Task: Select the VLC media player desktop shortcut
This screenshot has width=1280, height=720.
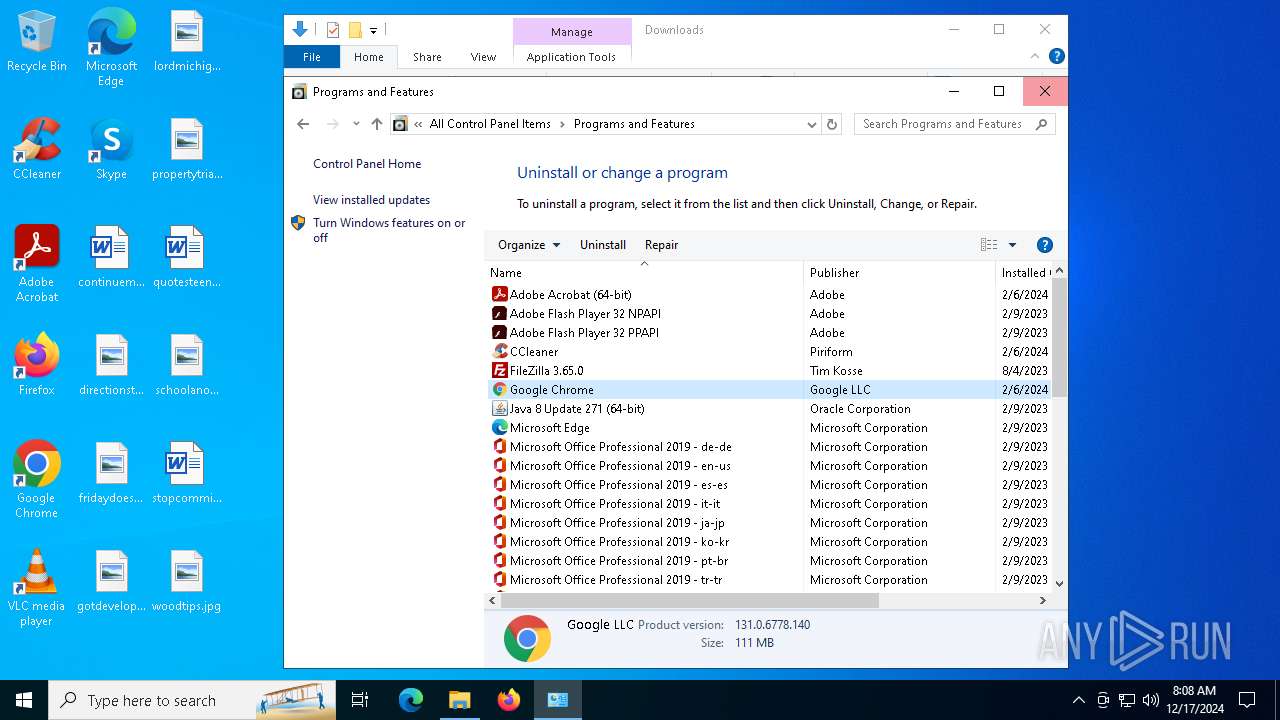Action: click(x=37, y=587)
